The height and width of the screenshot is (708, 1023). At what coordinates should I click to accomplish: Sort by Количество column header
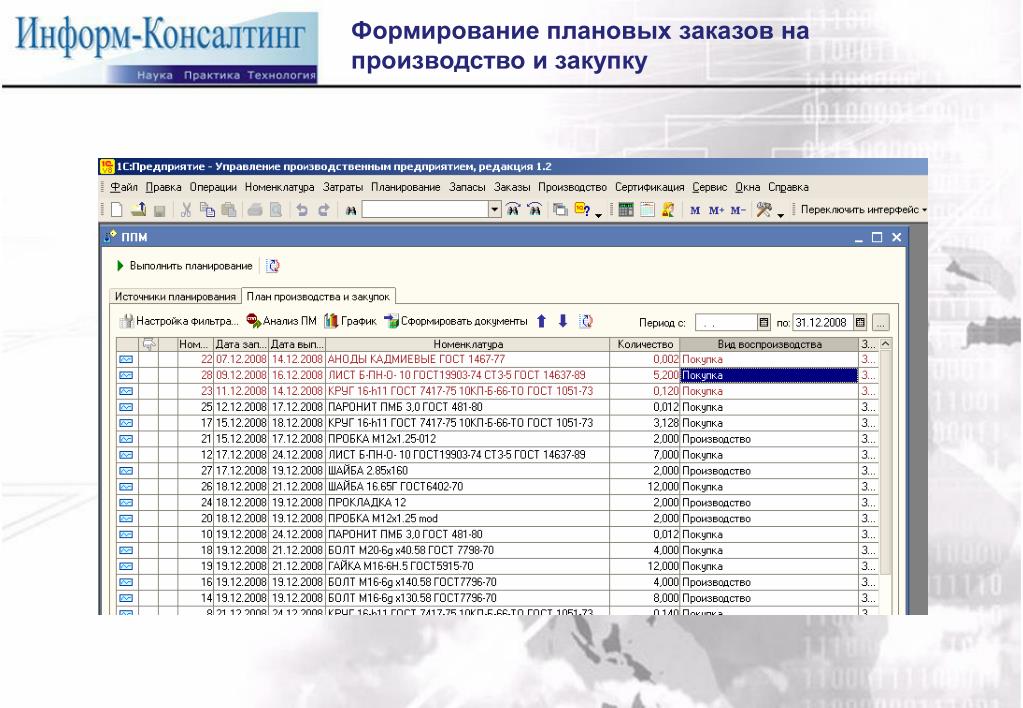[645, 344]
